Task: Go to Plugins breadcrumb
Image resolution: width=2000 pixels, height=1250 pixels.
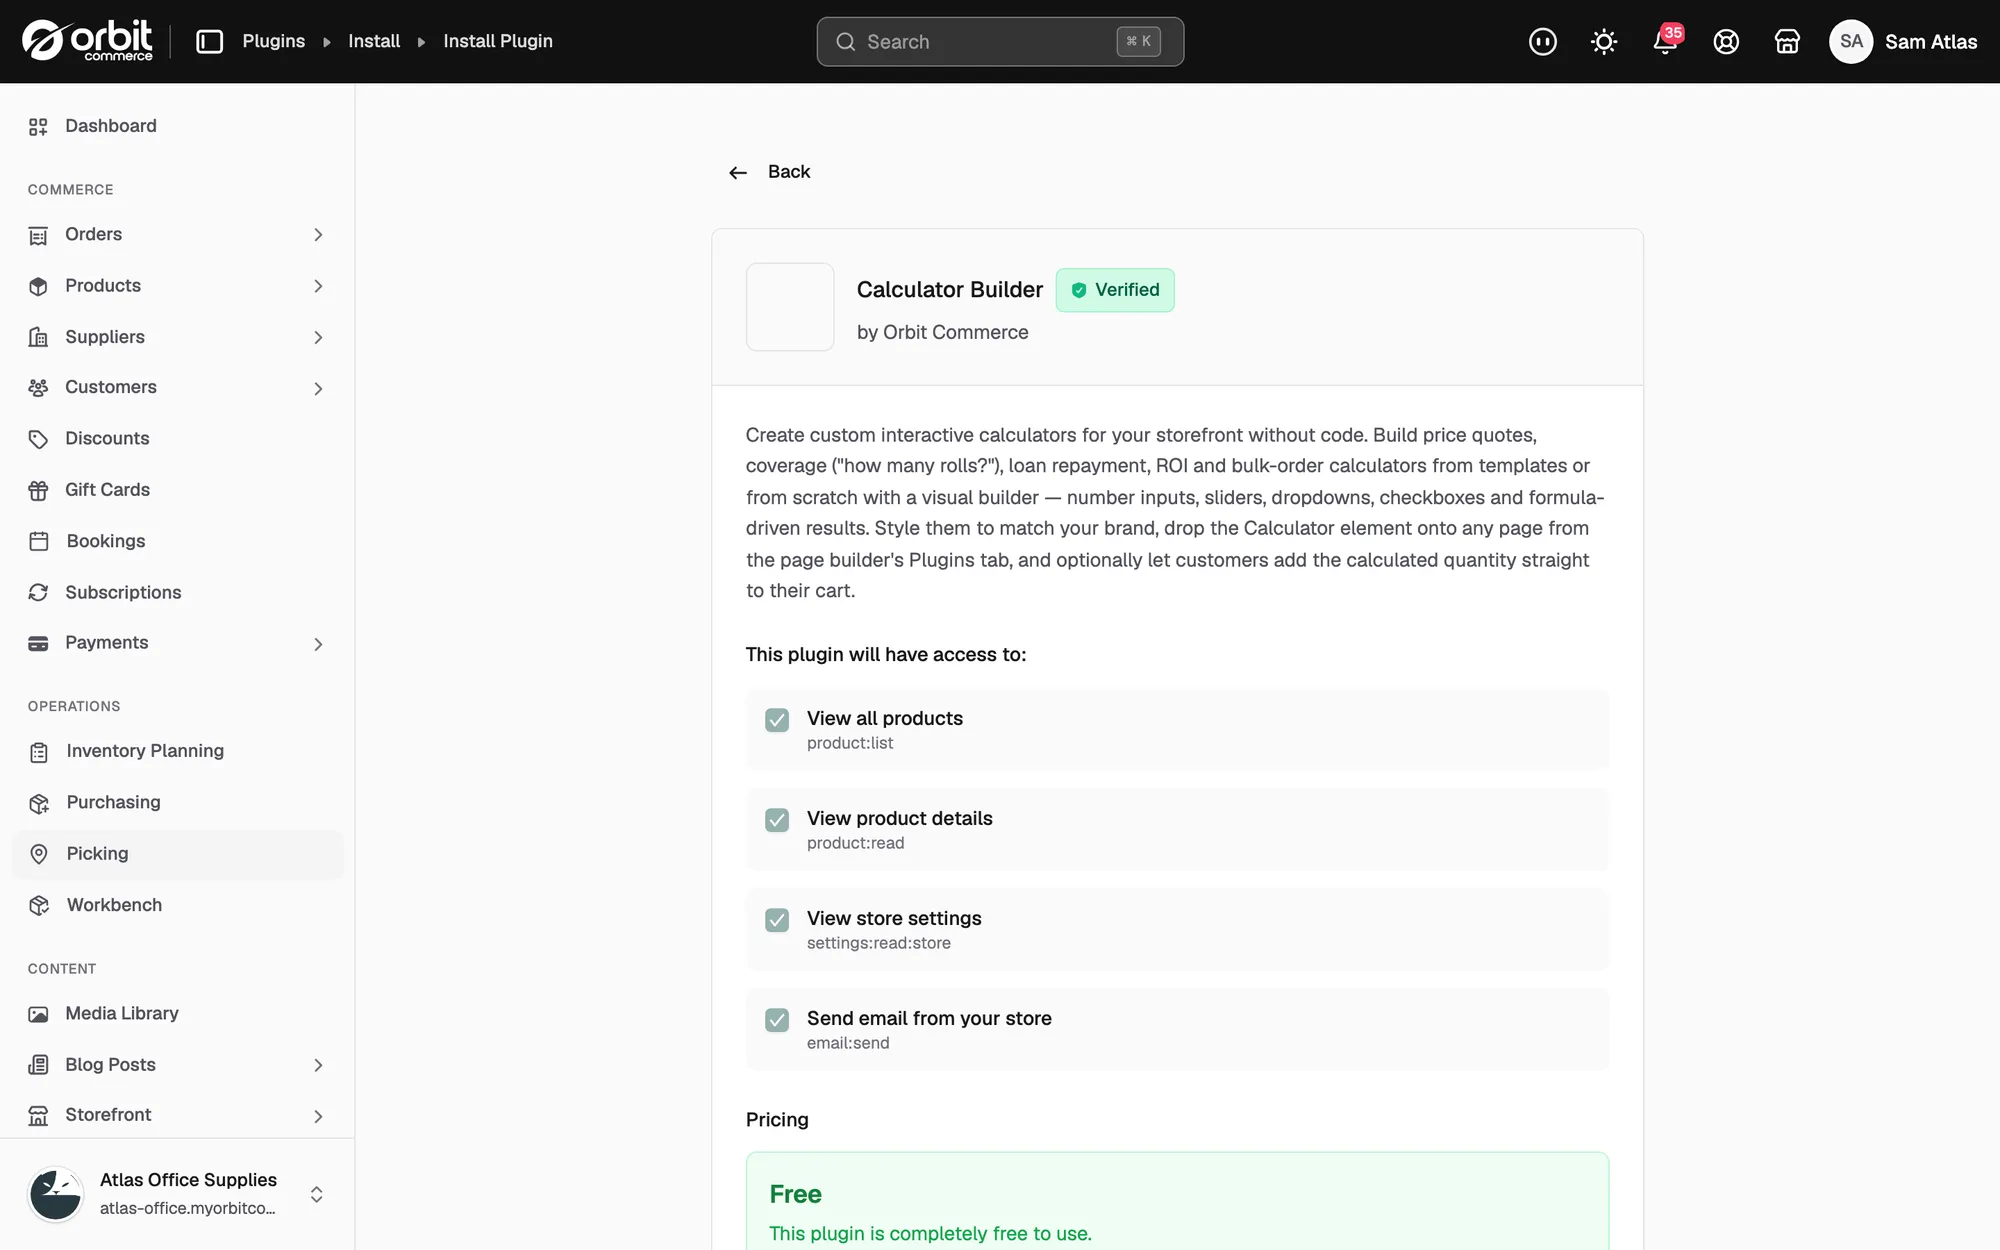Action: 273,41
